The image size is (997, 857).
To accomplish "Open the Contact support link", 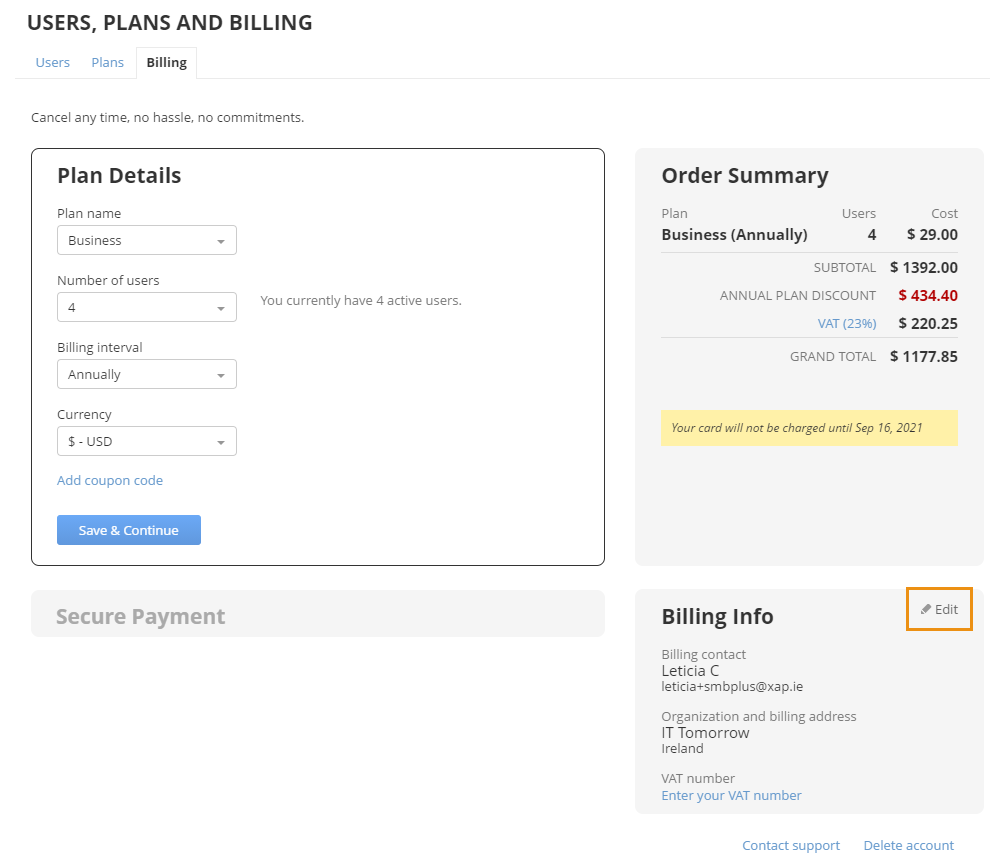I will 791,845.
